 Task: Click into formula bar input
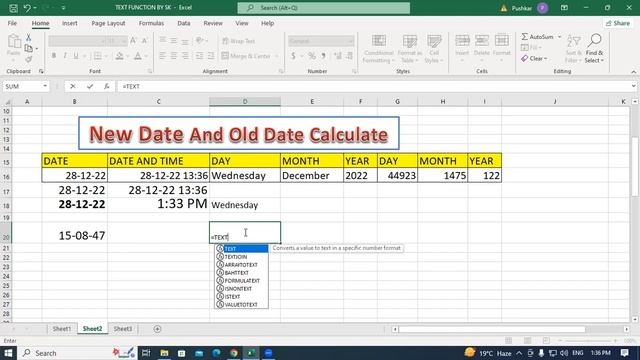tap(374, 86)
